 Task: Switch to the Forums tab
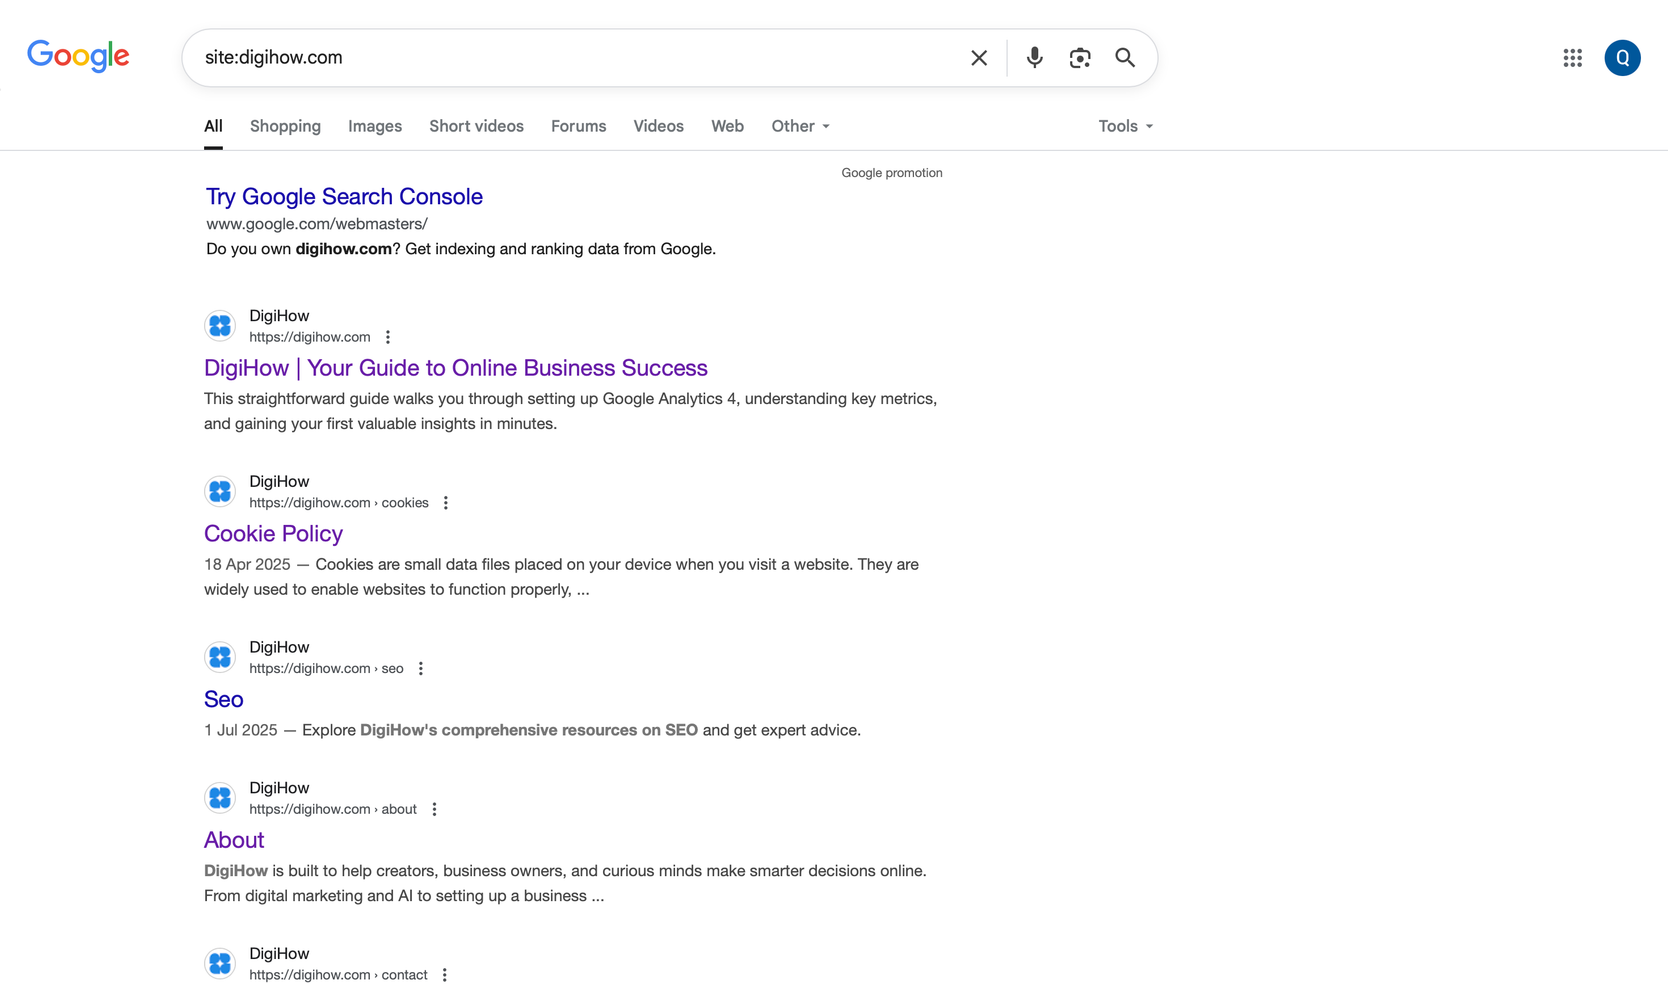click(x=578, y=126)
